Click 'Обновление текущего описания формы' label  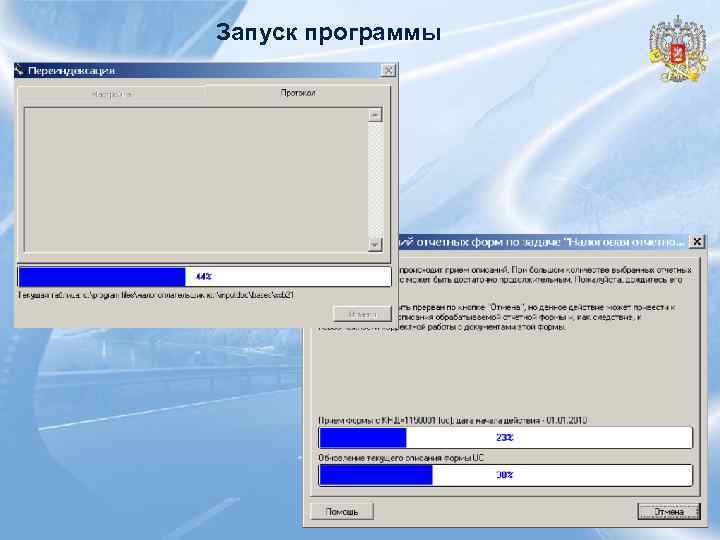pyautogui.click(x=401, y=458)
